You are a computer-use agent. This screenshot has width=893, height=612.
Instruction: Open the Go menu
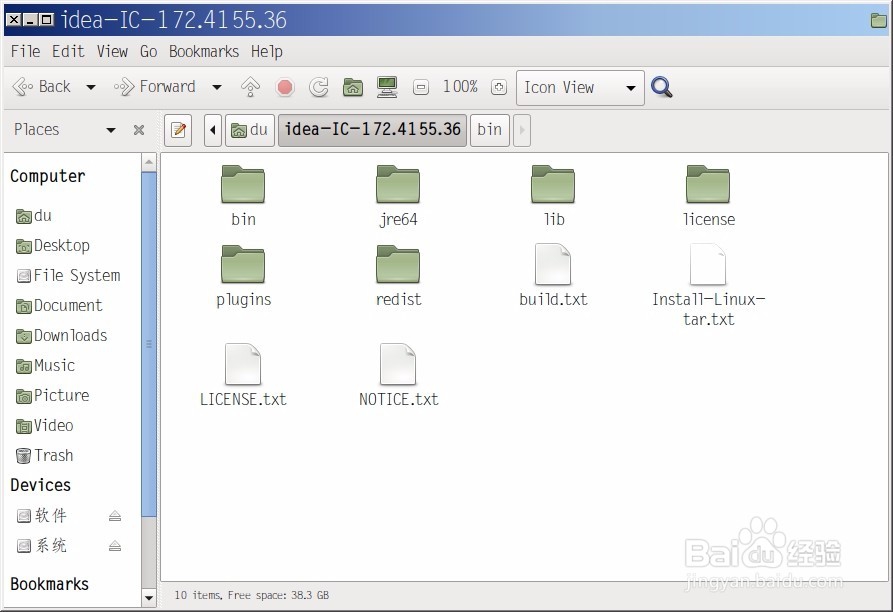pyautogui.click(x=148, y=51)
